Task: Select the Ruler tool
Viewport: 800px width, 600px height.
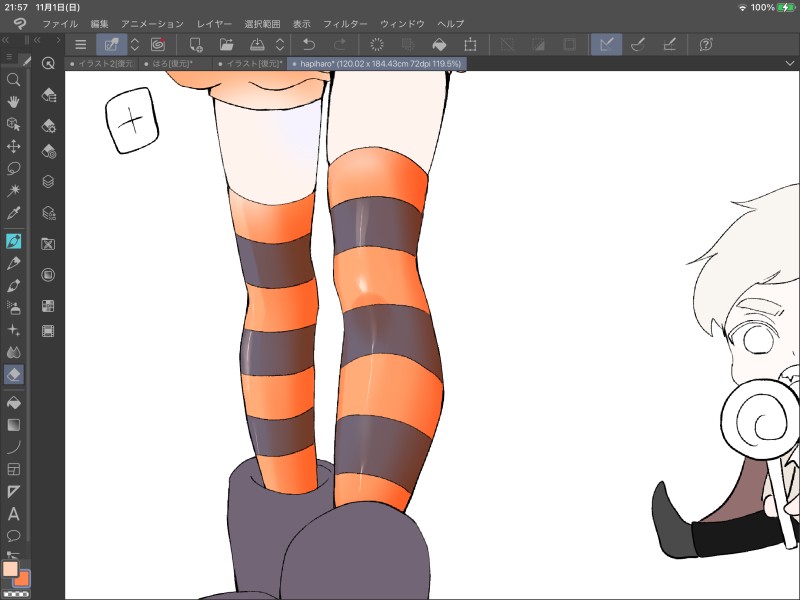Action: [x=14, y=492]
